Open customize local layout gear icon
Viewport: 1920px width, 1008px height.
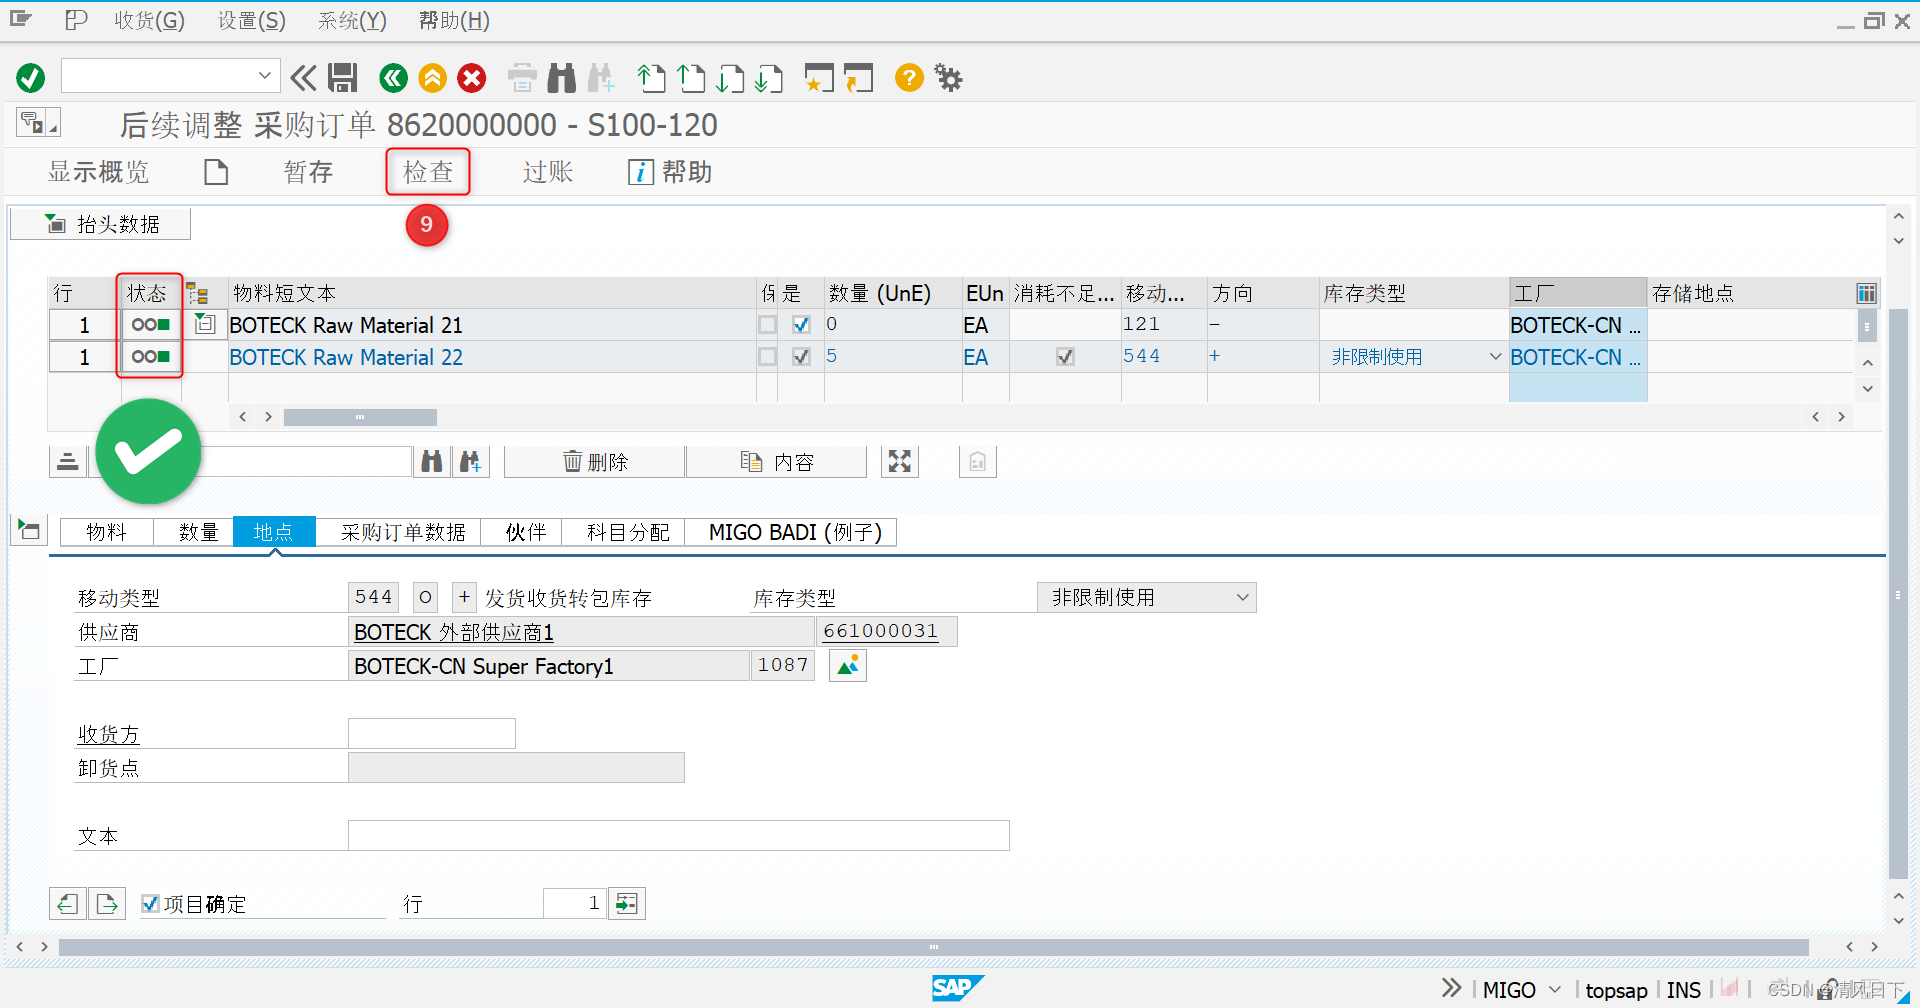coord(948,78)
